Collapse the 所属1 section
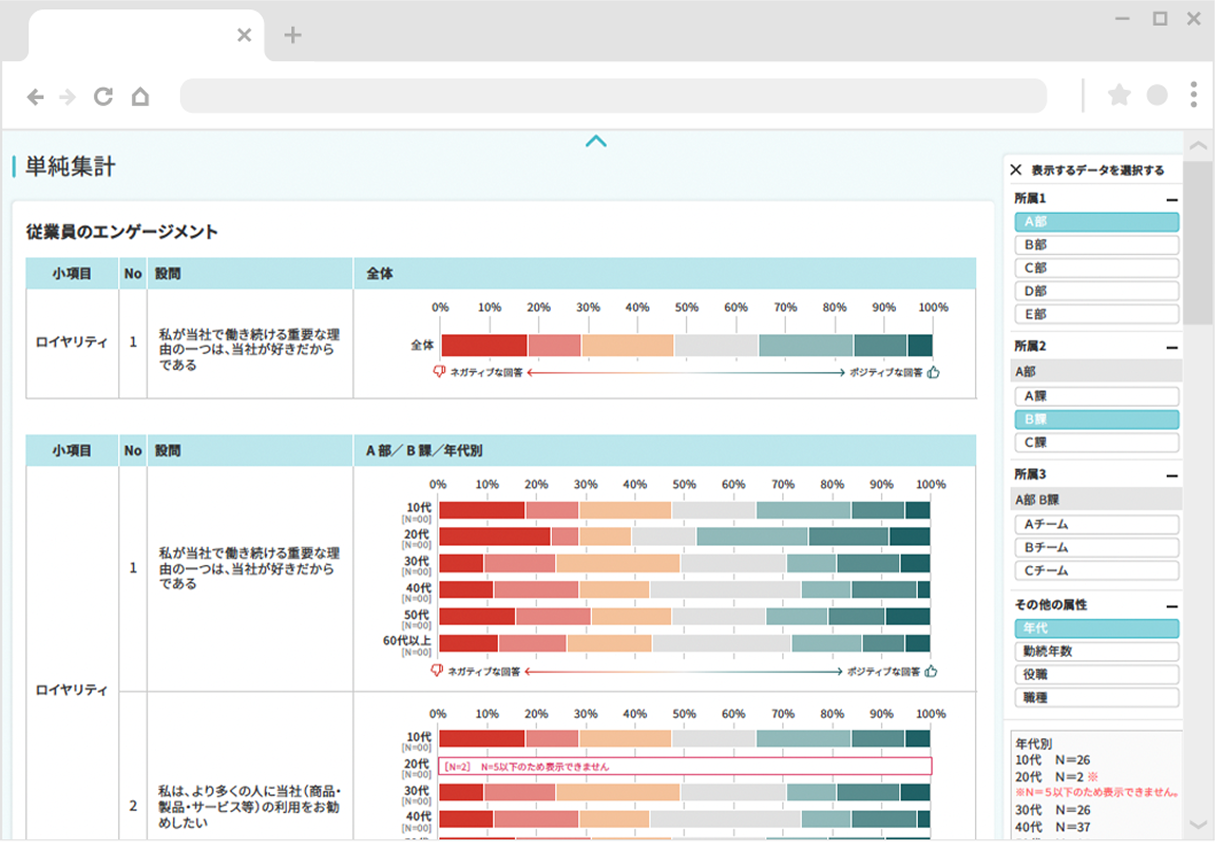Image resolution: width=1216 pixels, height=842 pixels. [1171, 199]
